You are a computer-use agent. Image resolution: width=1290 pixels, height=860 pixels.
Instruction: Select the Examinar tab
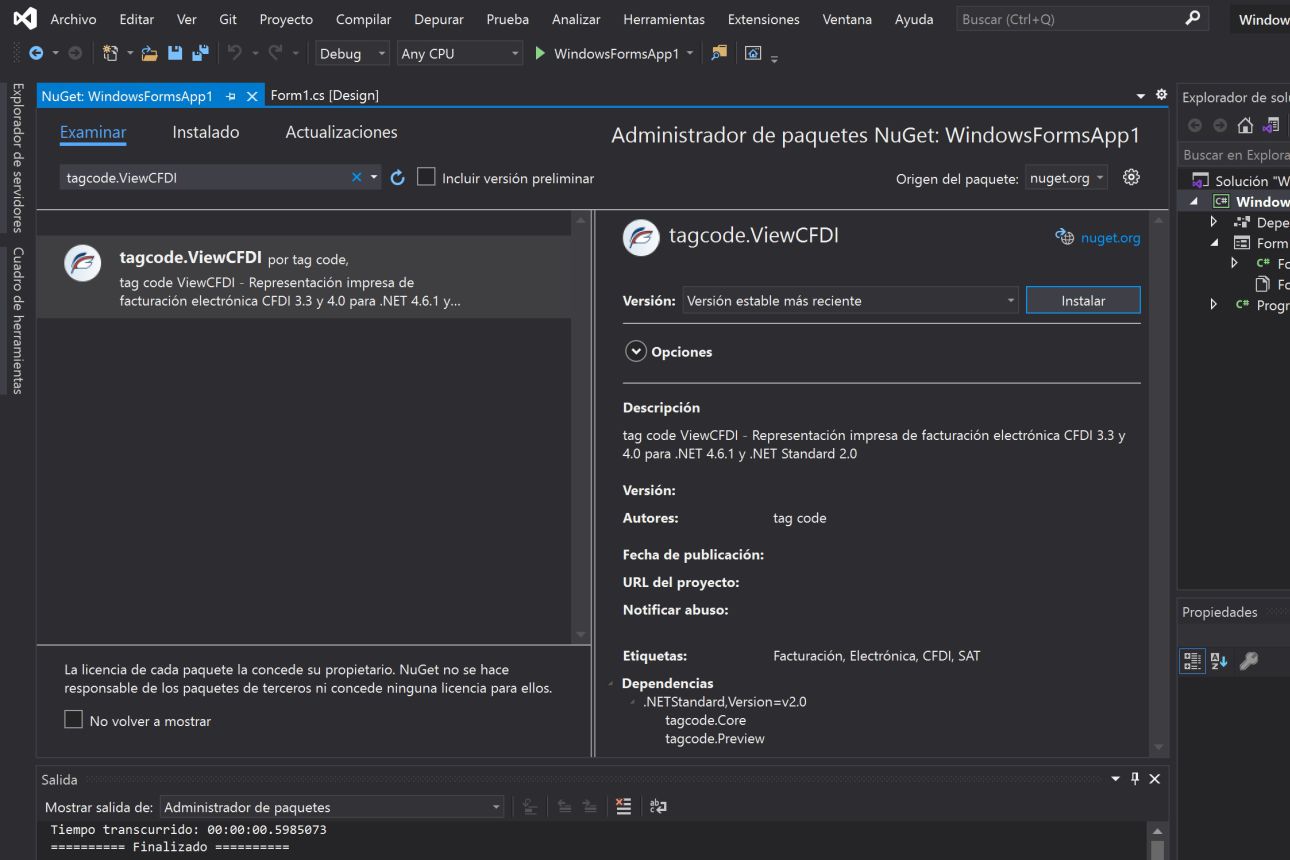tap(93, 132)
